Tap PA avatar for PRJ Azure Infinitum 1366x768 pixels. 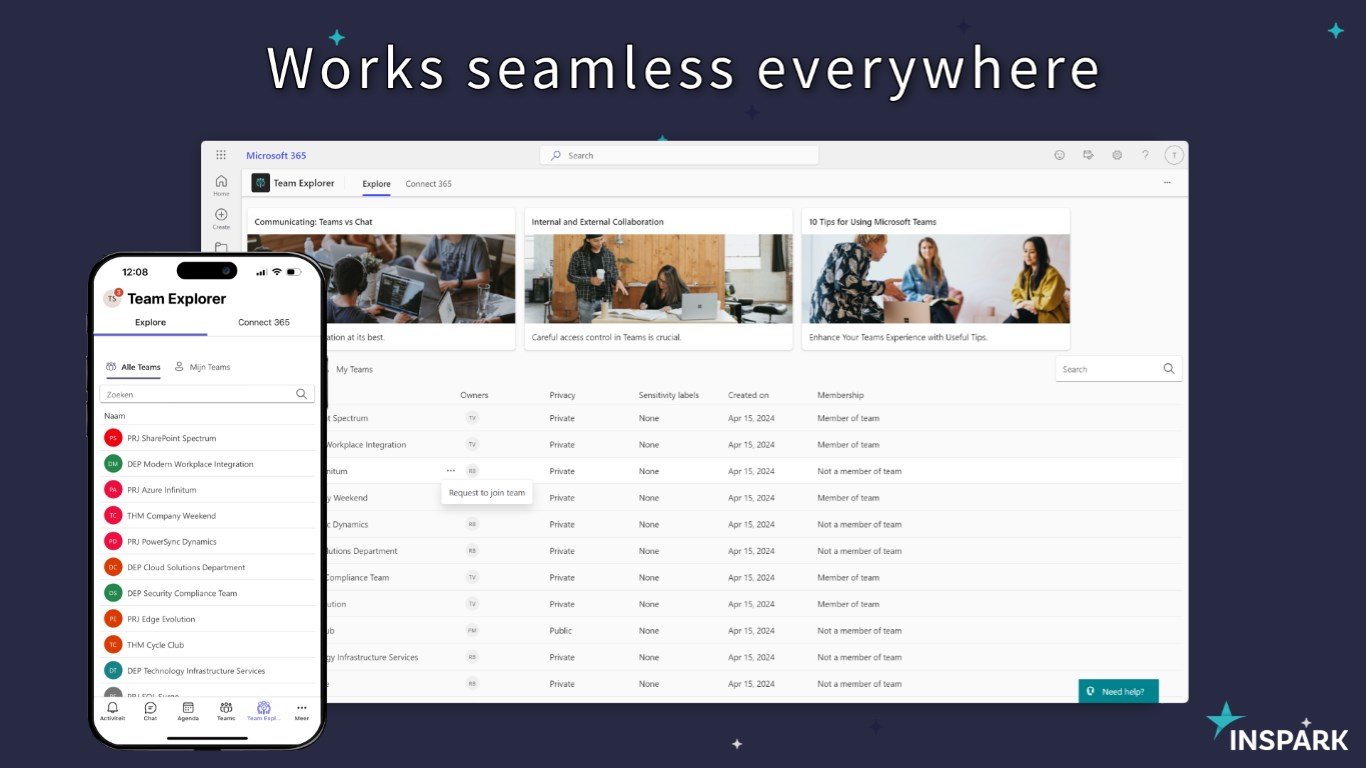113,490
